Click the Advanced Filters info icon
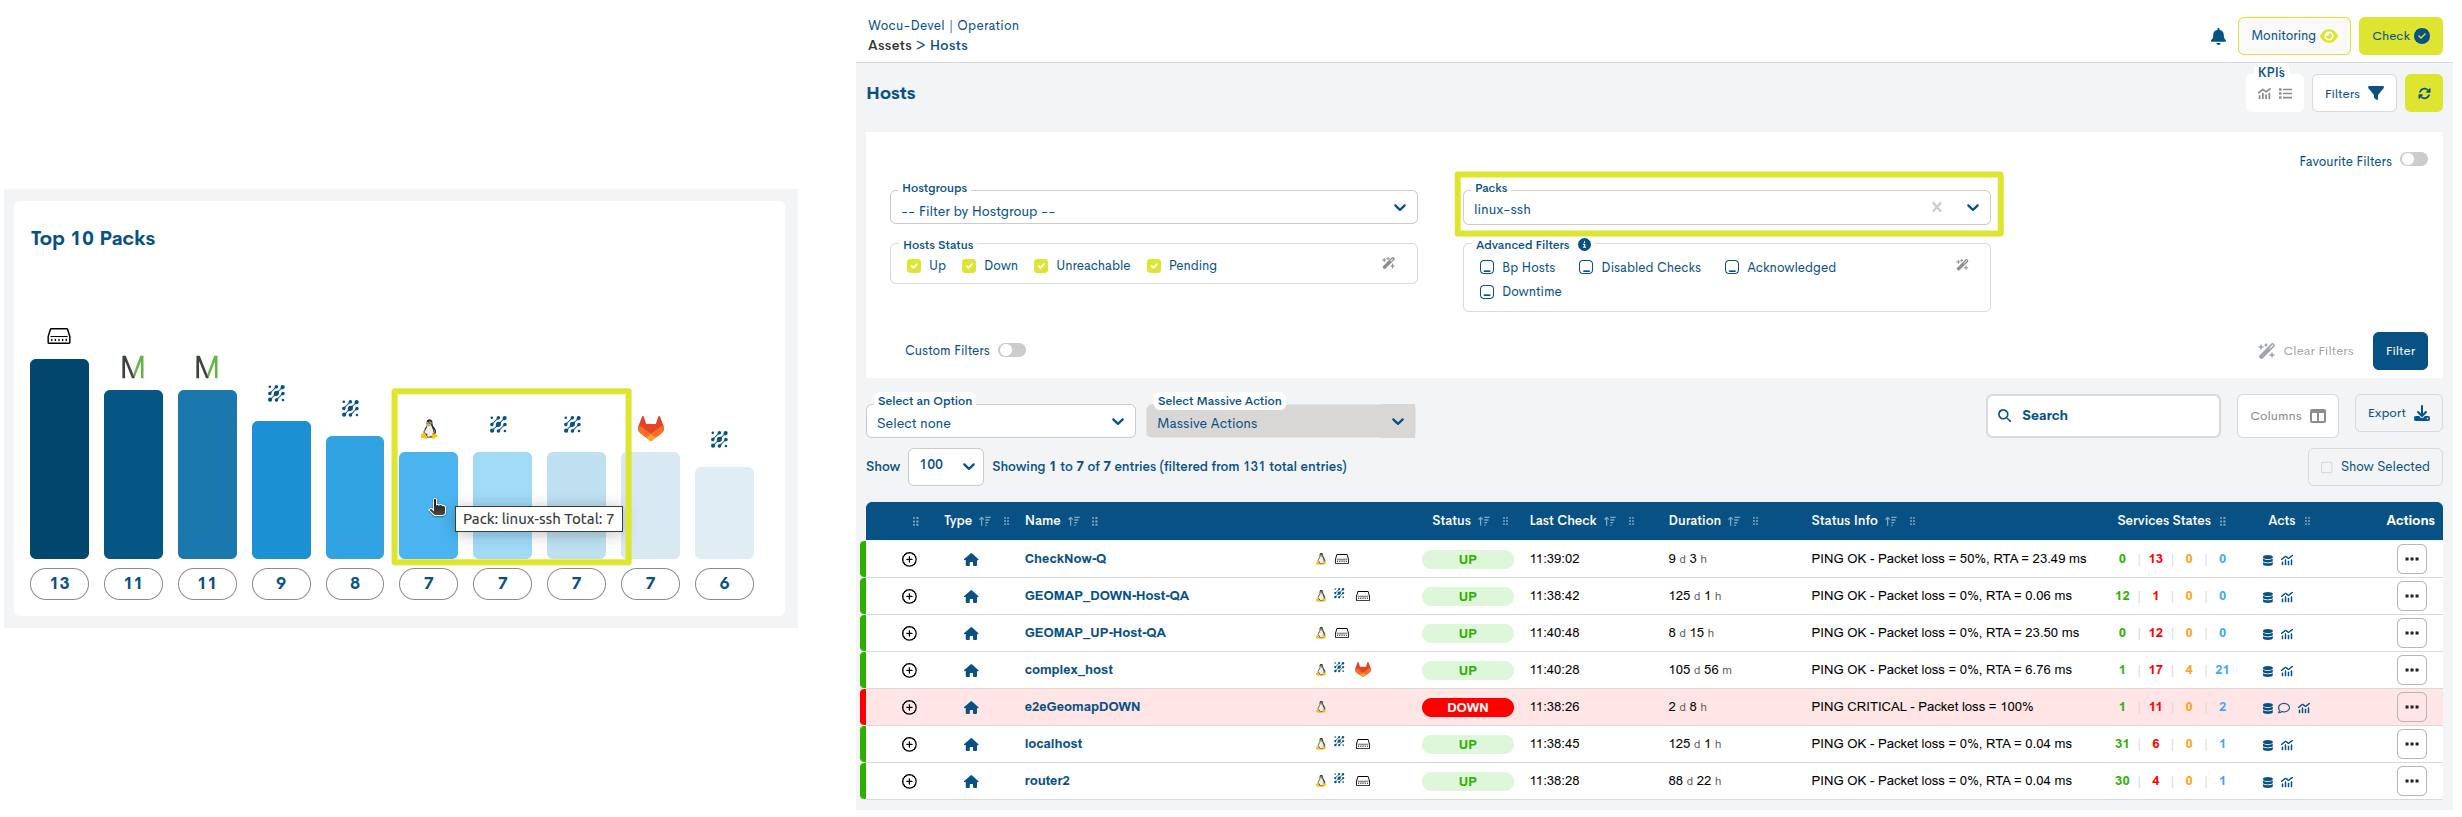 (x=1584, y=245)
